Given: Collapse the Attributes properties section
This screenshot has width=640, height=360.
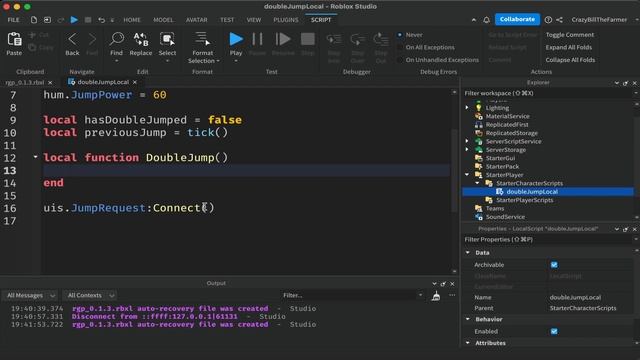Looking at the screenshot, I should coord(468,343).
